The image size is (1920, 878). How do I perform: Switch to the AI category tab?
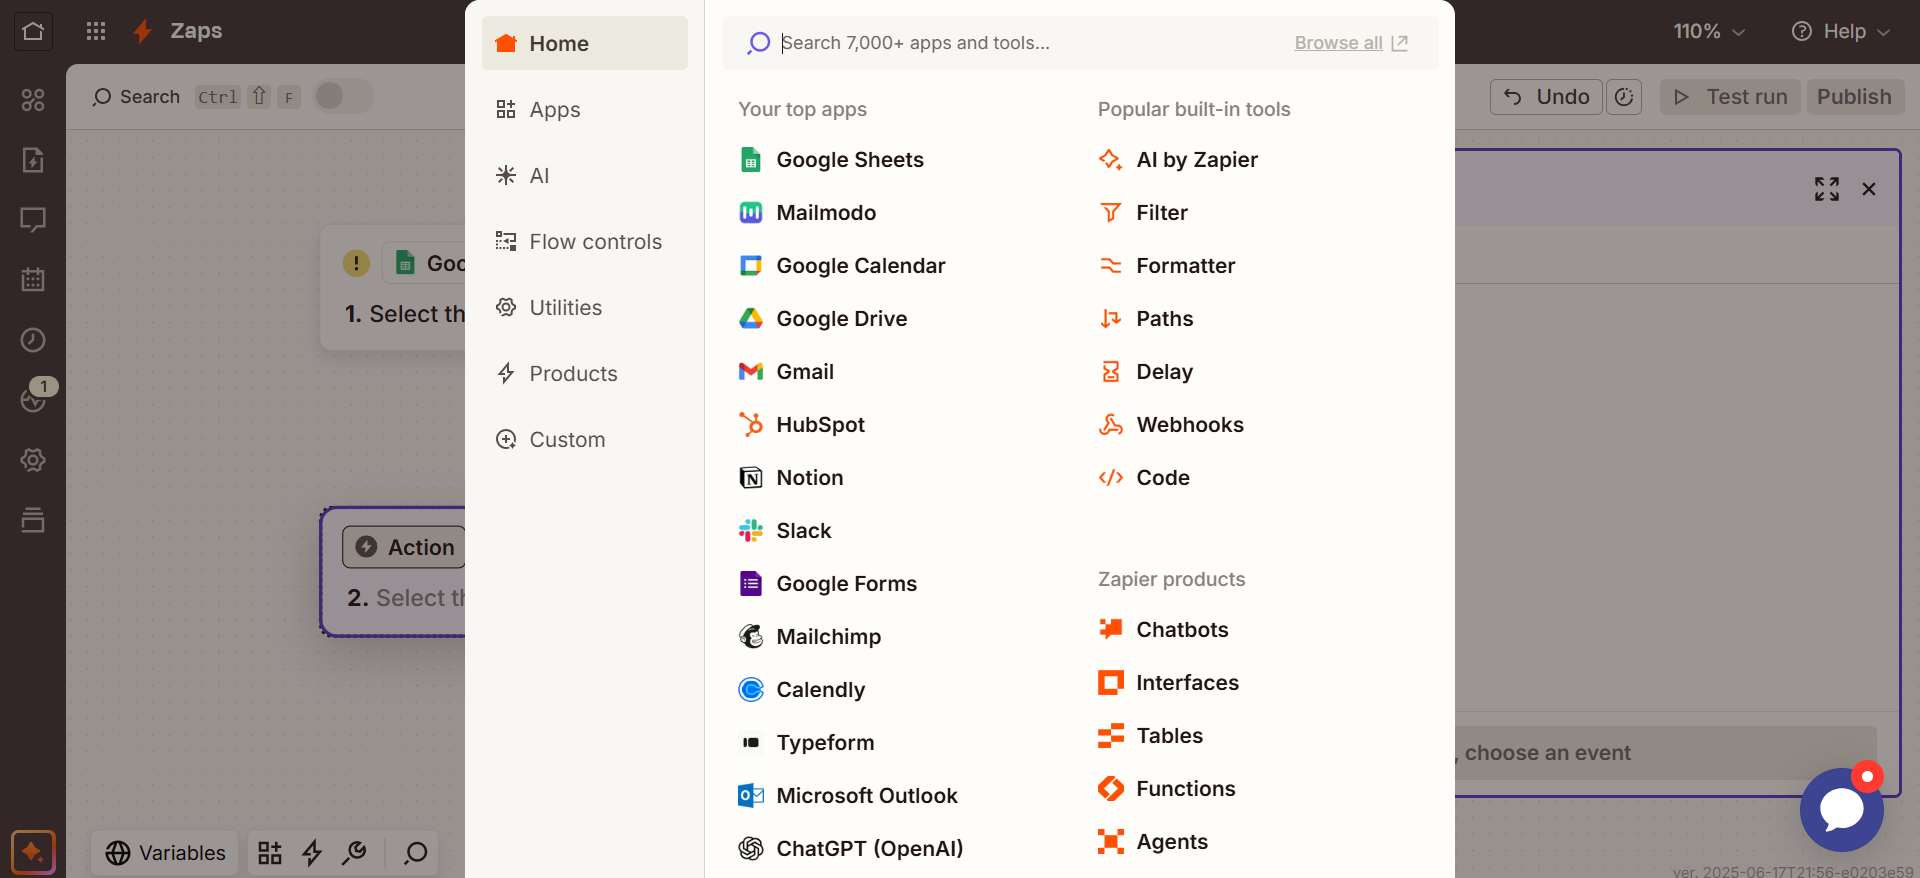(x=585, y=175)
